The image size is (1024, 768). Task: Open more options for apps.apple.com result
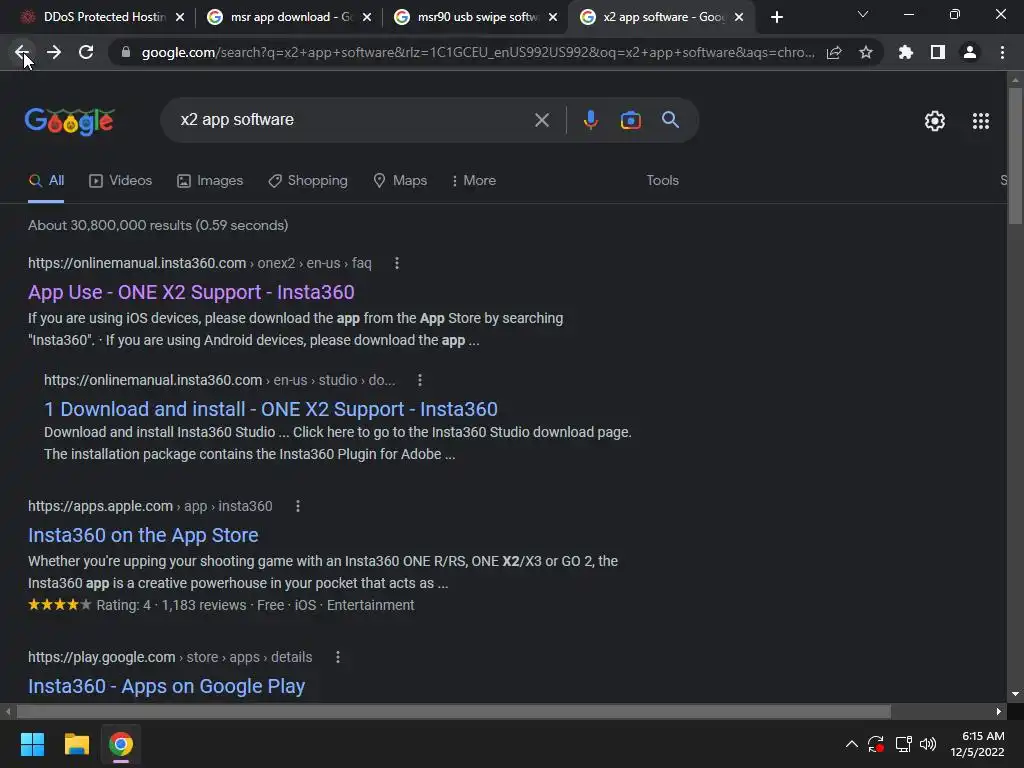pyautogui.click(x=298, y=506)
